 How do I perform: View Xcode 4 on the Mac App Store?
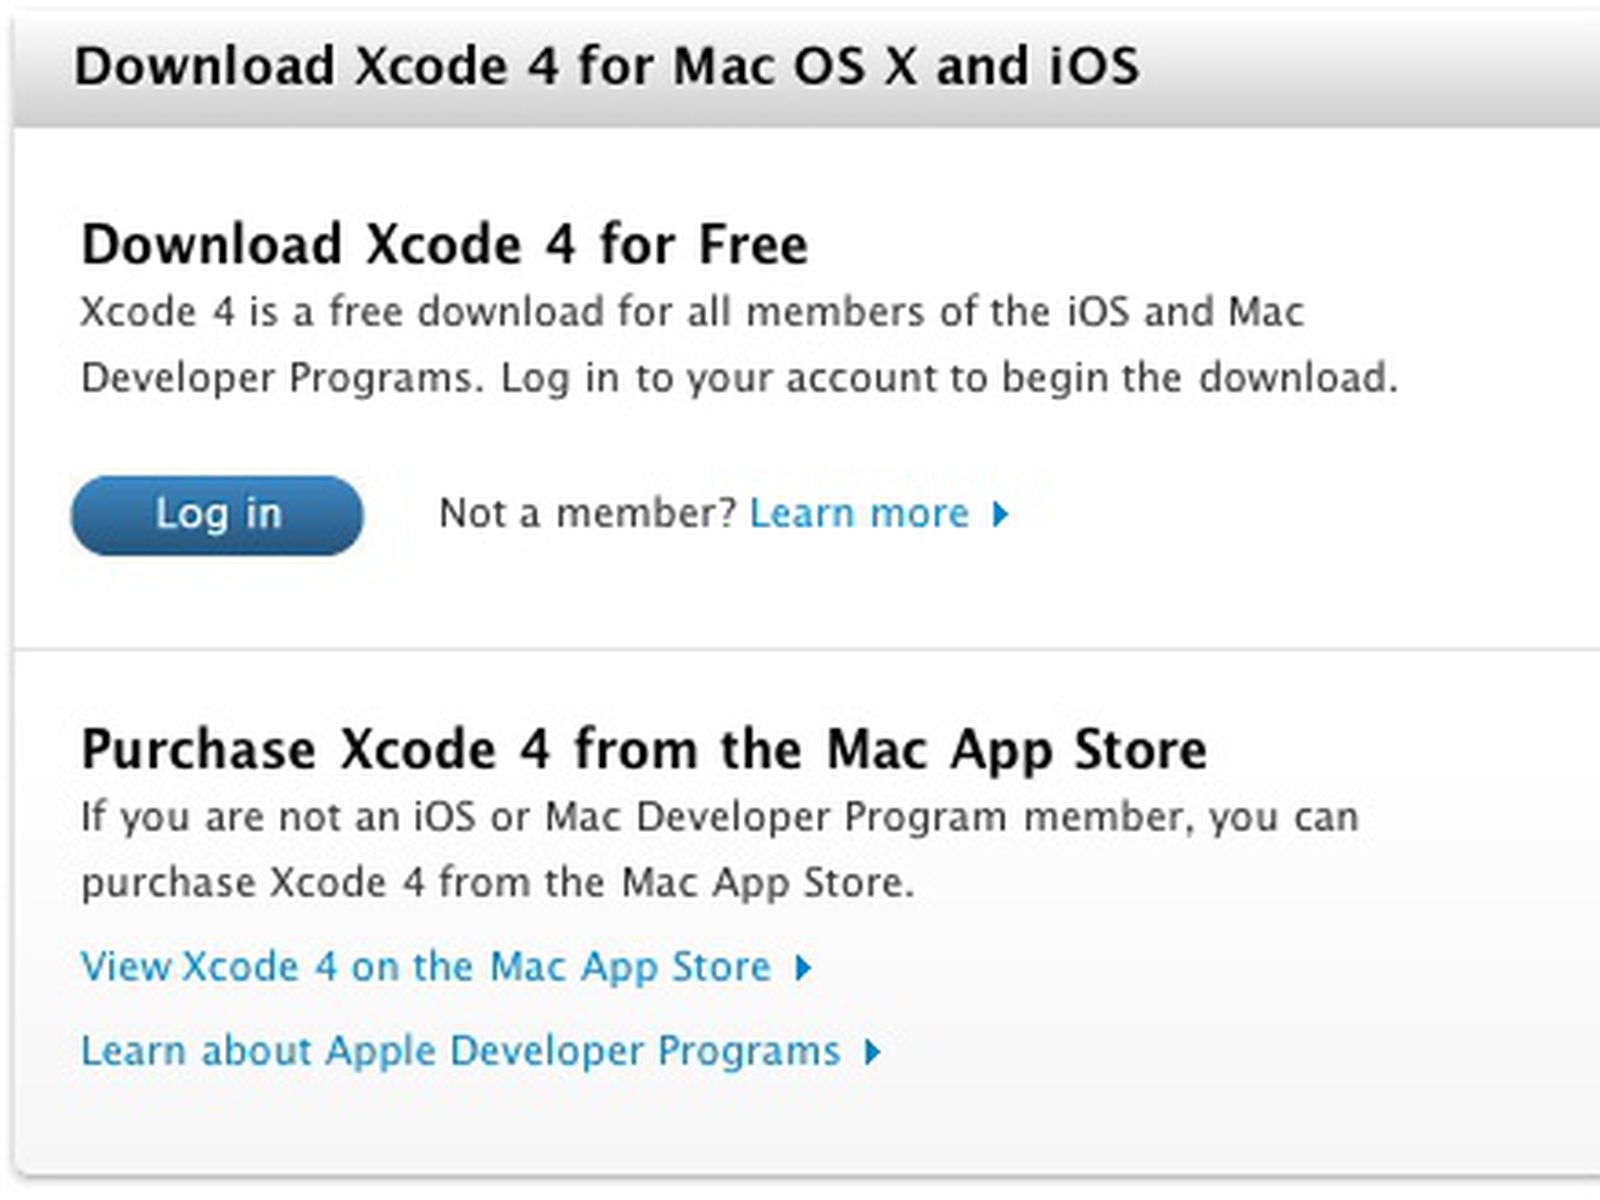[x=425, y=967]
